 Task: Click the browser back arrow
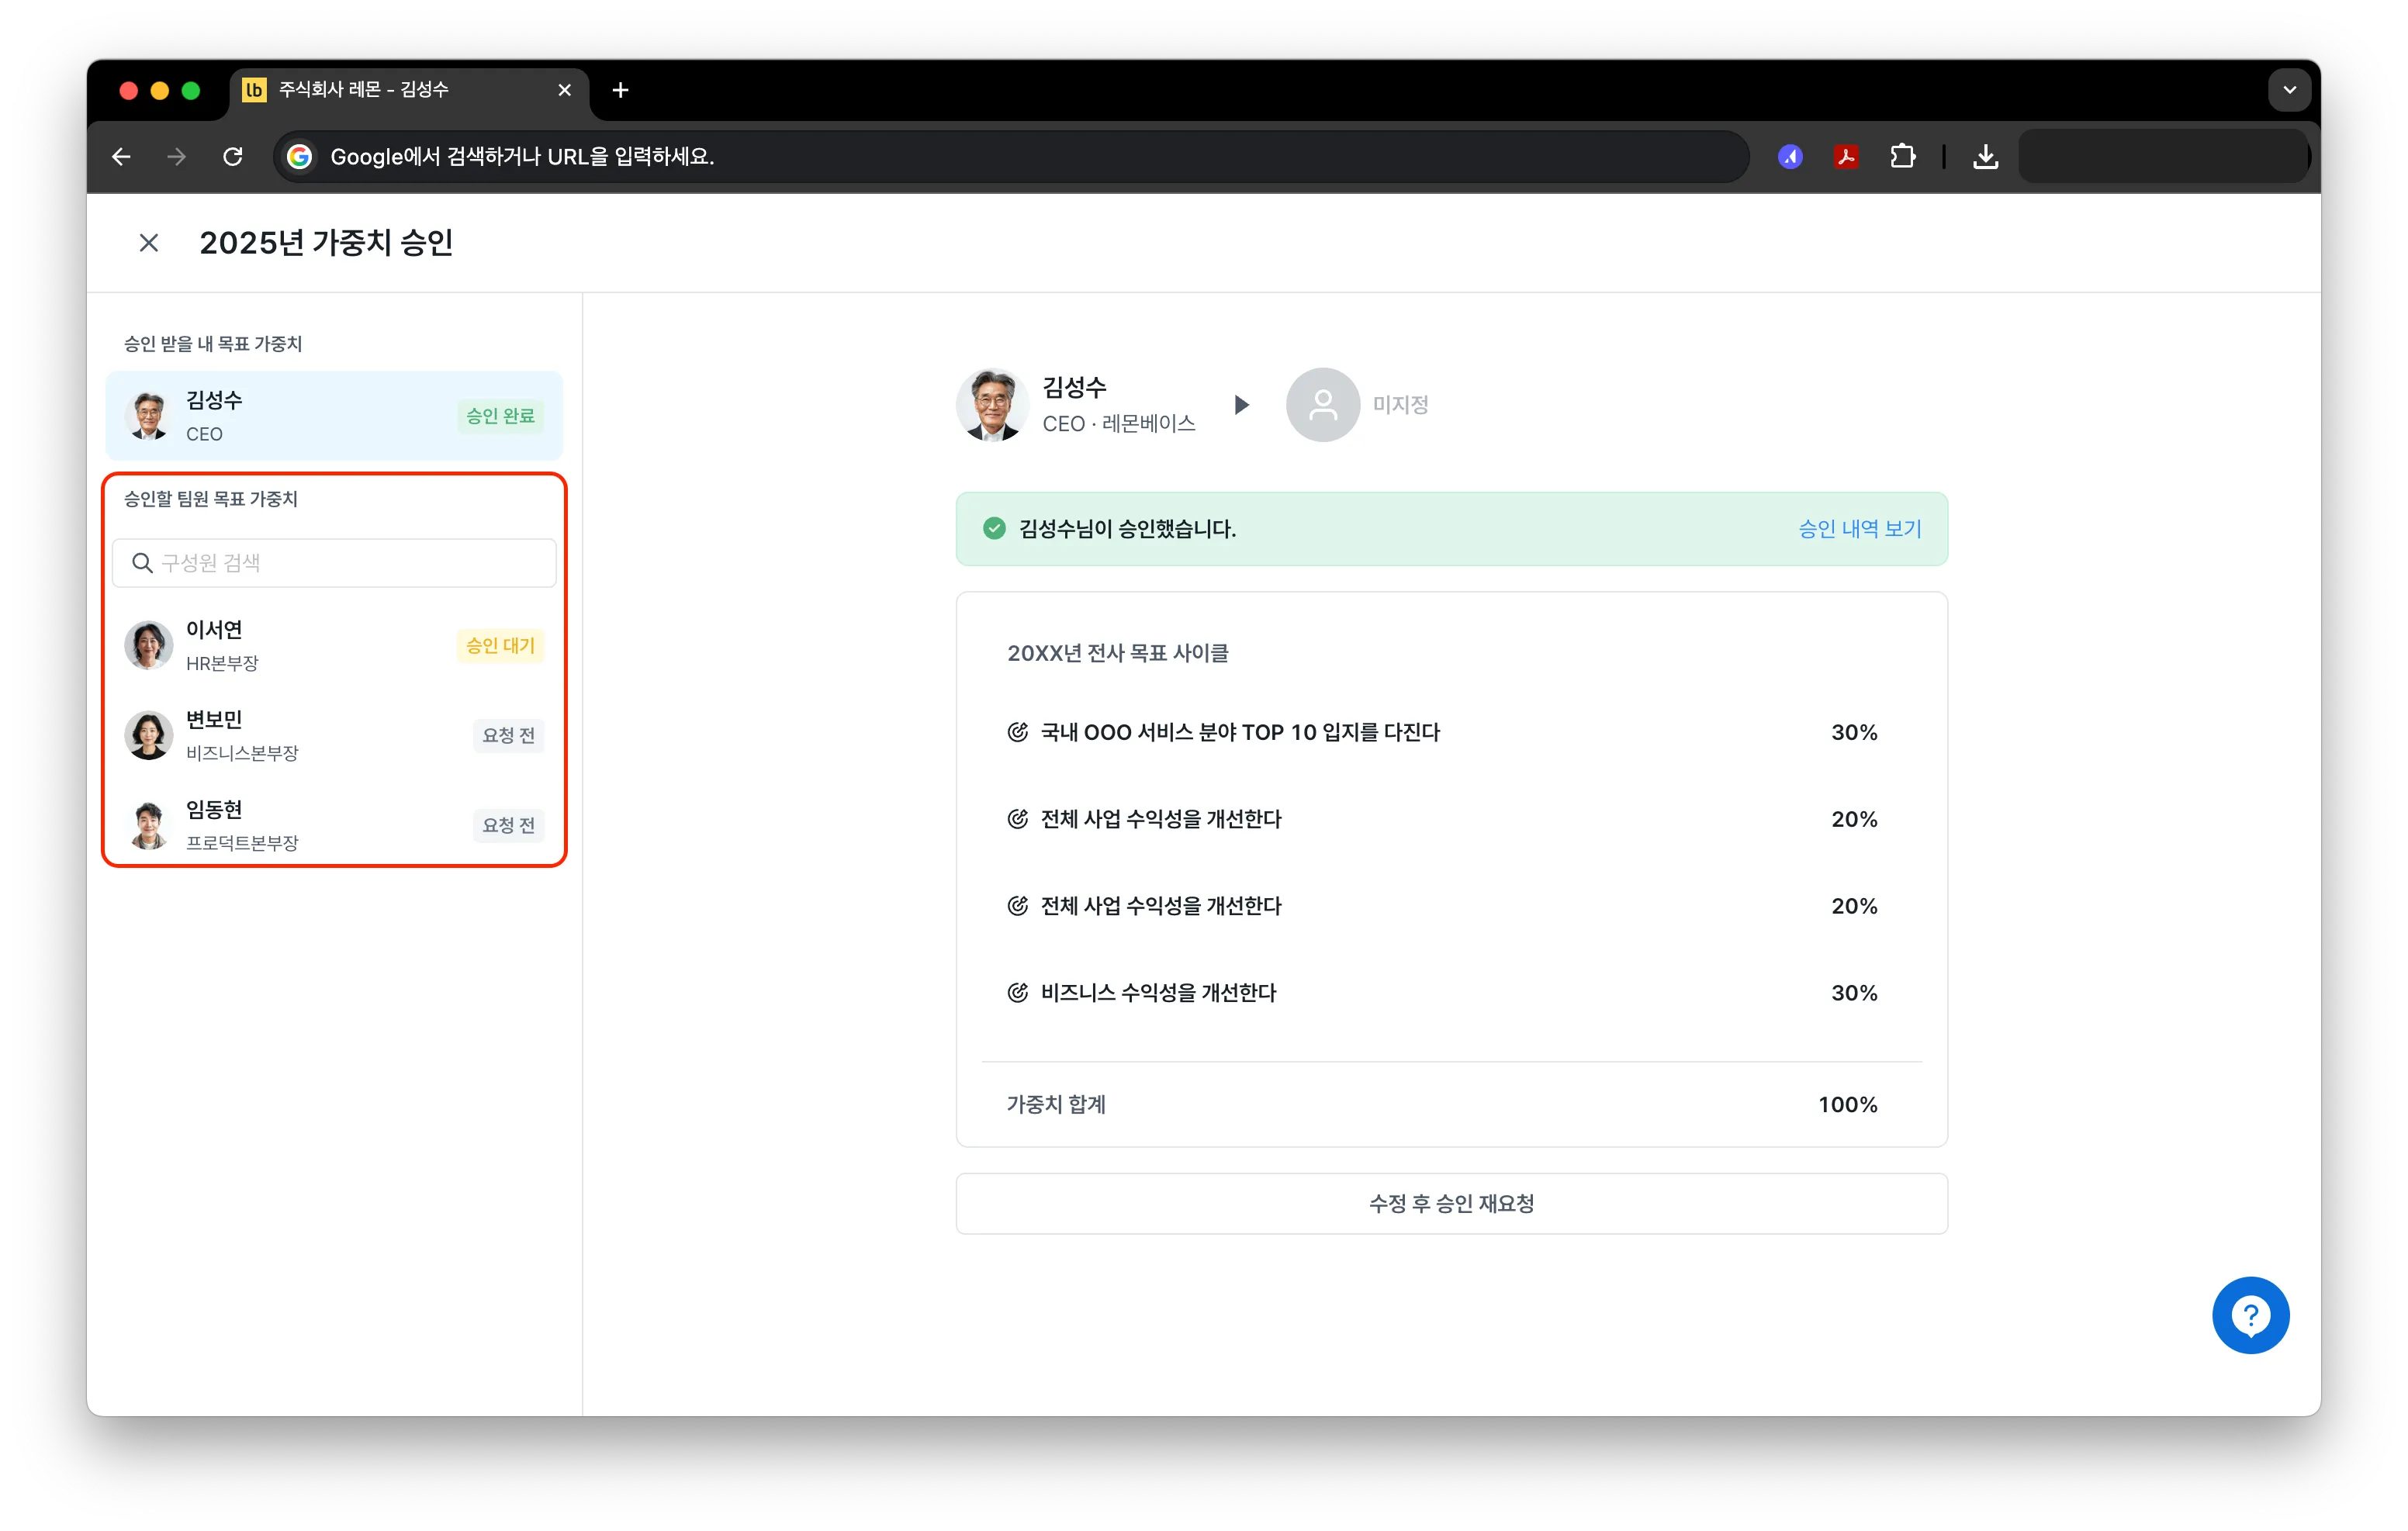[x=121, y=157]
